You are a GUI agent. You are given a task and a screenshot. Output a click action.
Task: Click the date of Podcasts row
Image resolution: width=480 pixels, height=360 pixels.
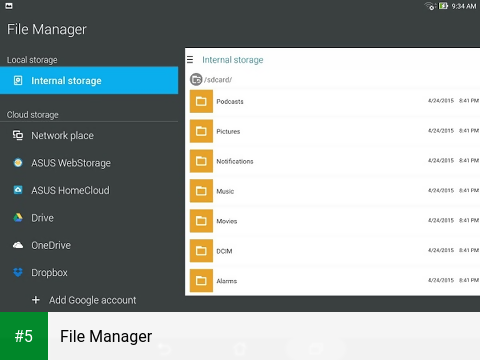(441, 101)
